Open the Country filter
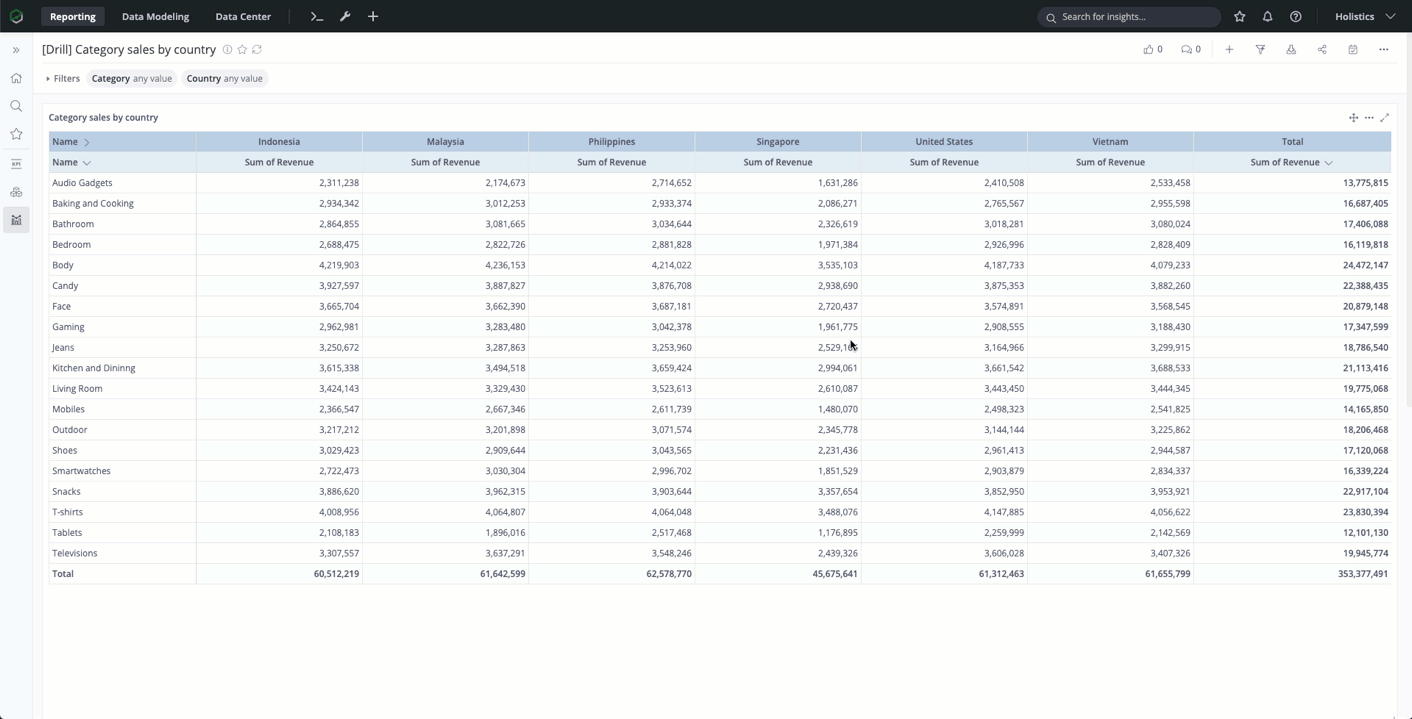 225,78
